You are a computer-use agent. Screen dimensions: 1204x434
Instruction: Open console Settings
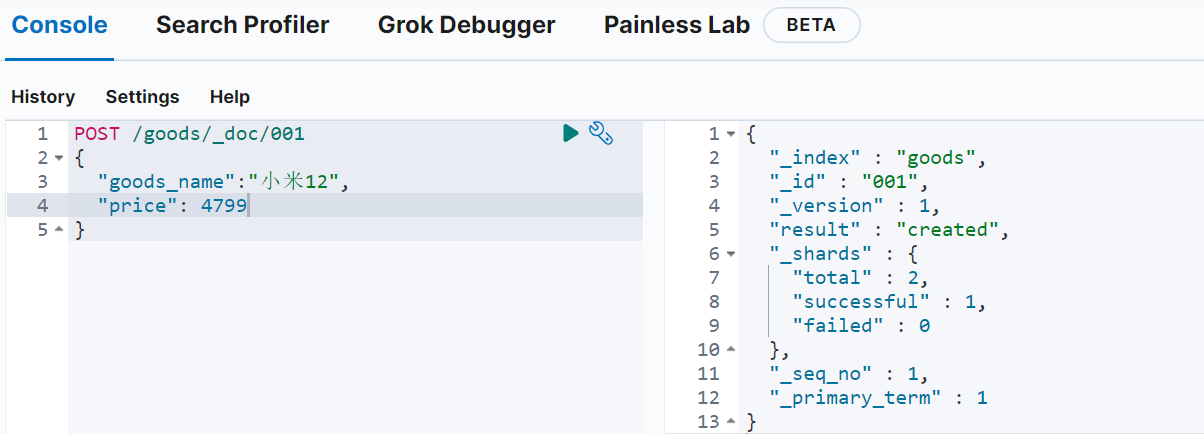point(142,97)
